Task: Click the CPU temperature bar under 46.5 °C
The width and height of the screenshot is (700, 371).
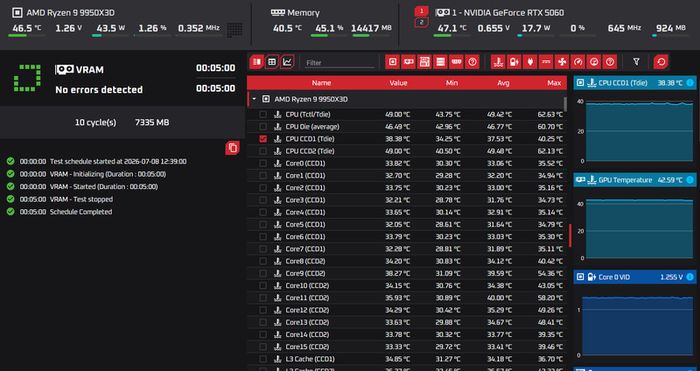Action: click(26, 35)
